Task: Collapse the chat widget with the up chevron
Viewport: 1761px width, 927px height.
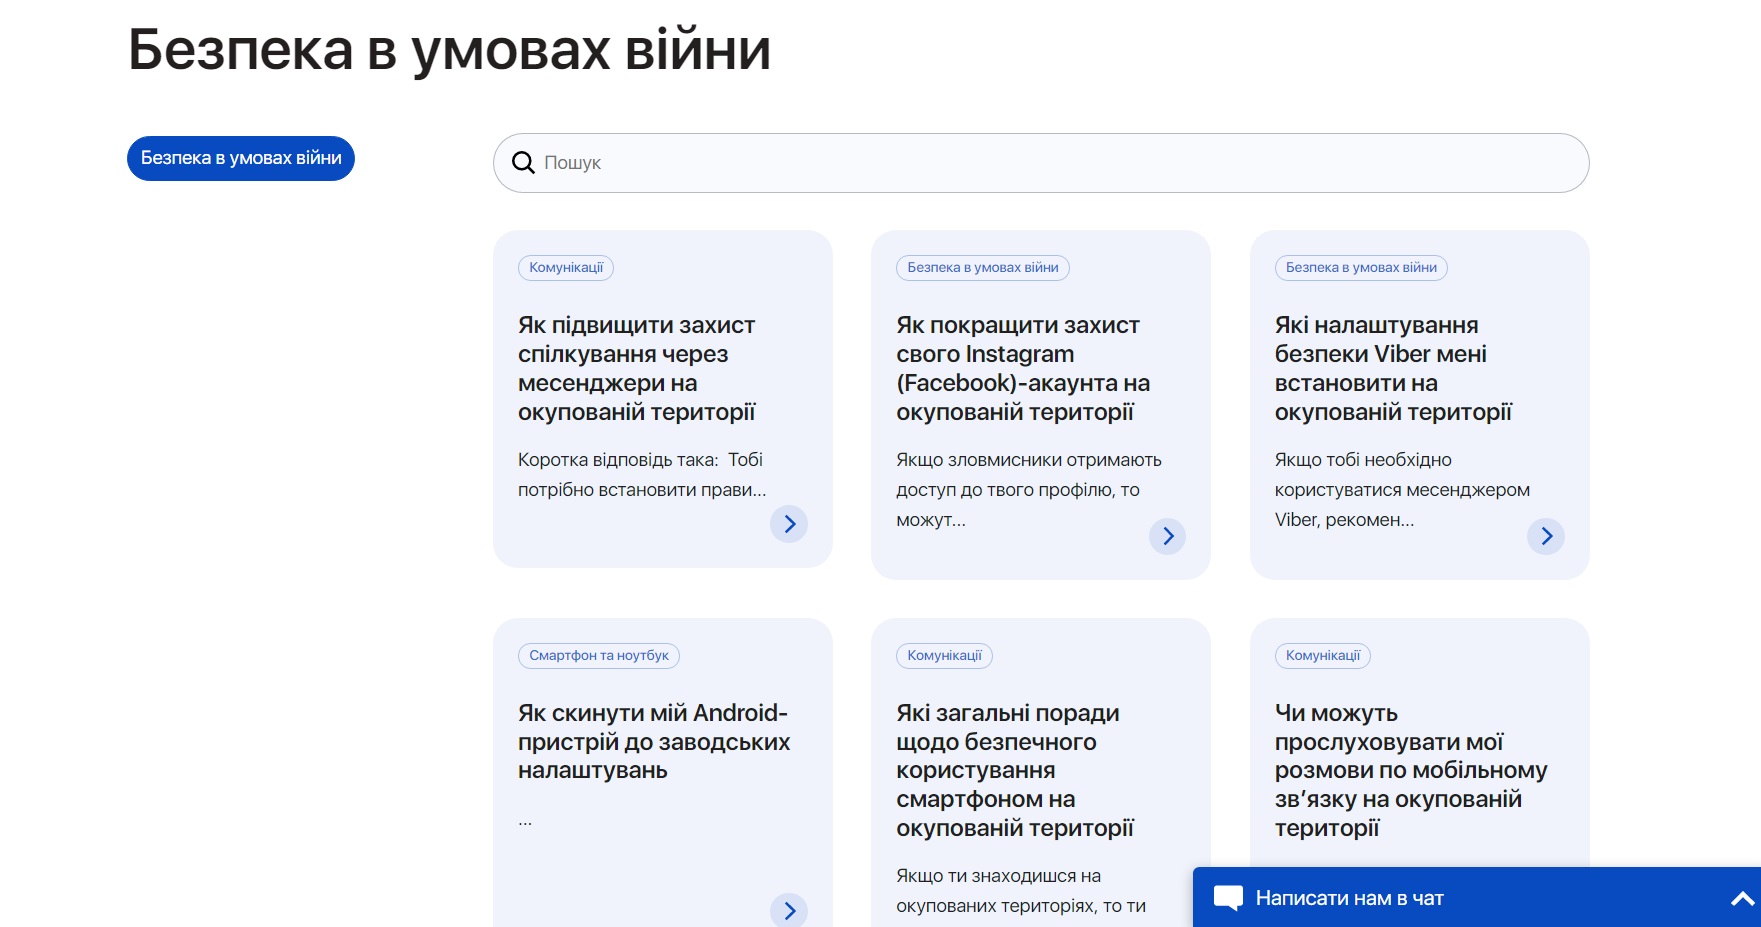Action: coord(1737,898)
